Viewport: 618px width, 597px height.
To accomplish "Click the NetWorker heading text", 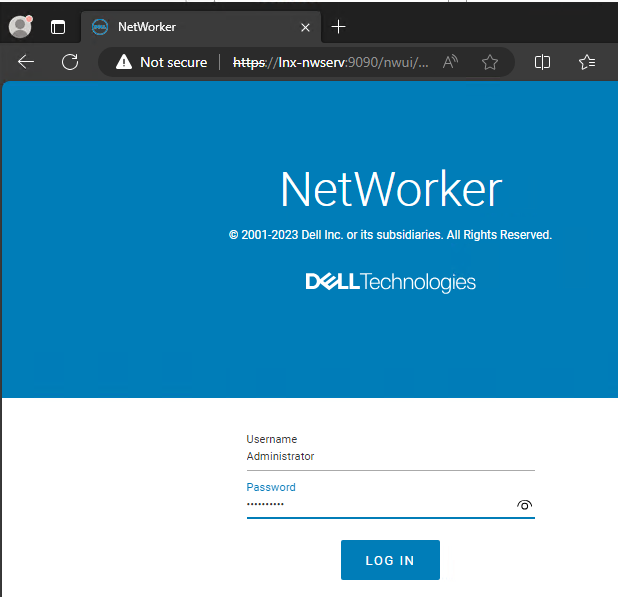I will (391, 189).
